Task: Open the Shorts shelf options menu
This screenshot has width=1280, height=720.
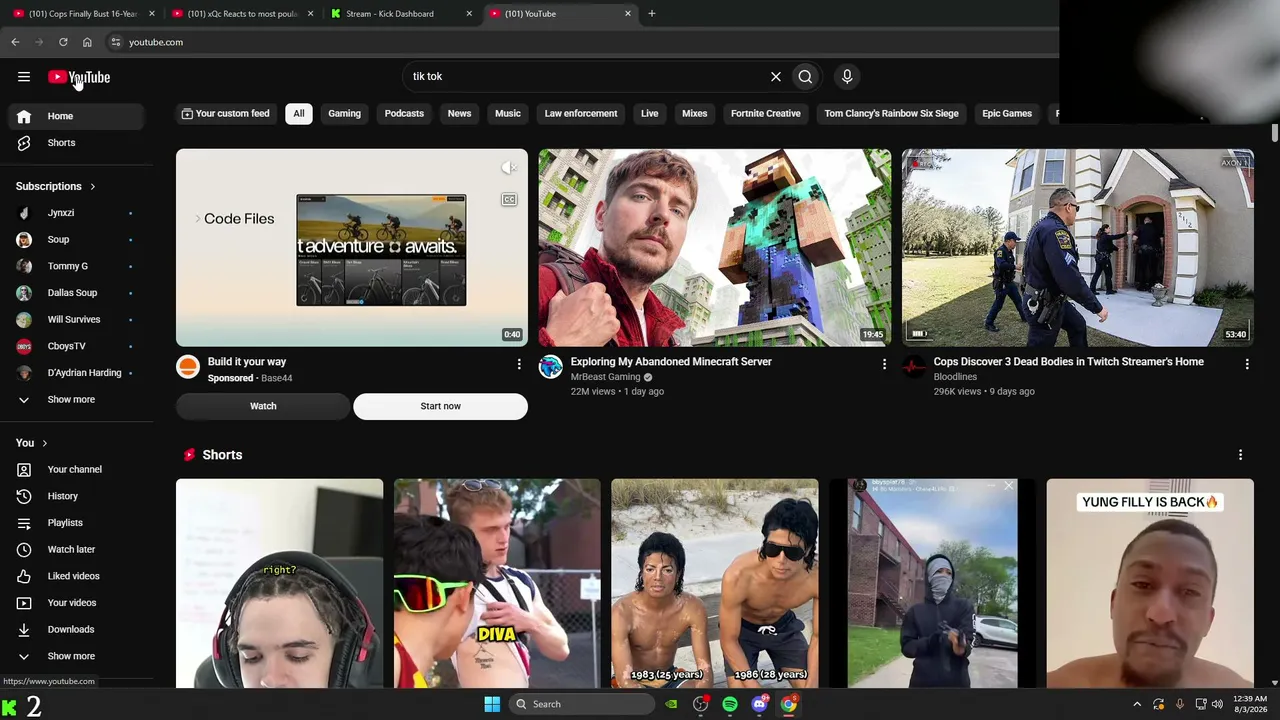Action: point(1240,455)
